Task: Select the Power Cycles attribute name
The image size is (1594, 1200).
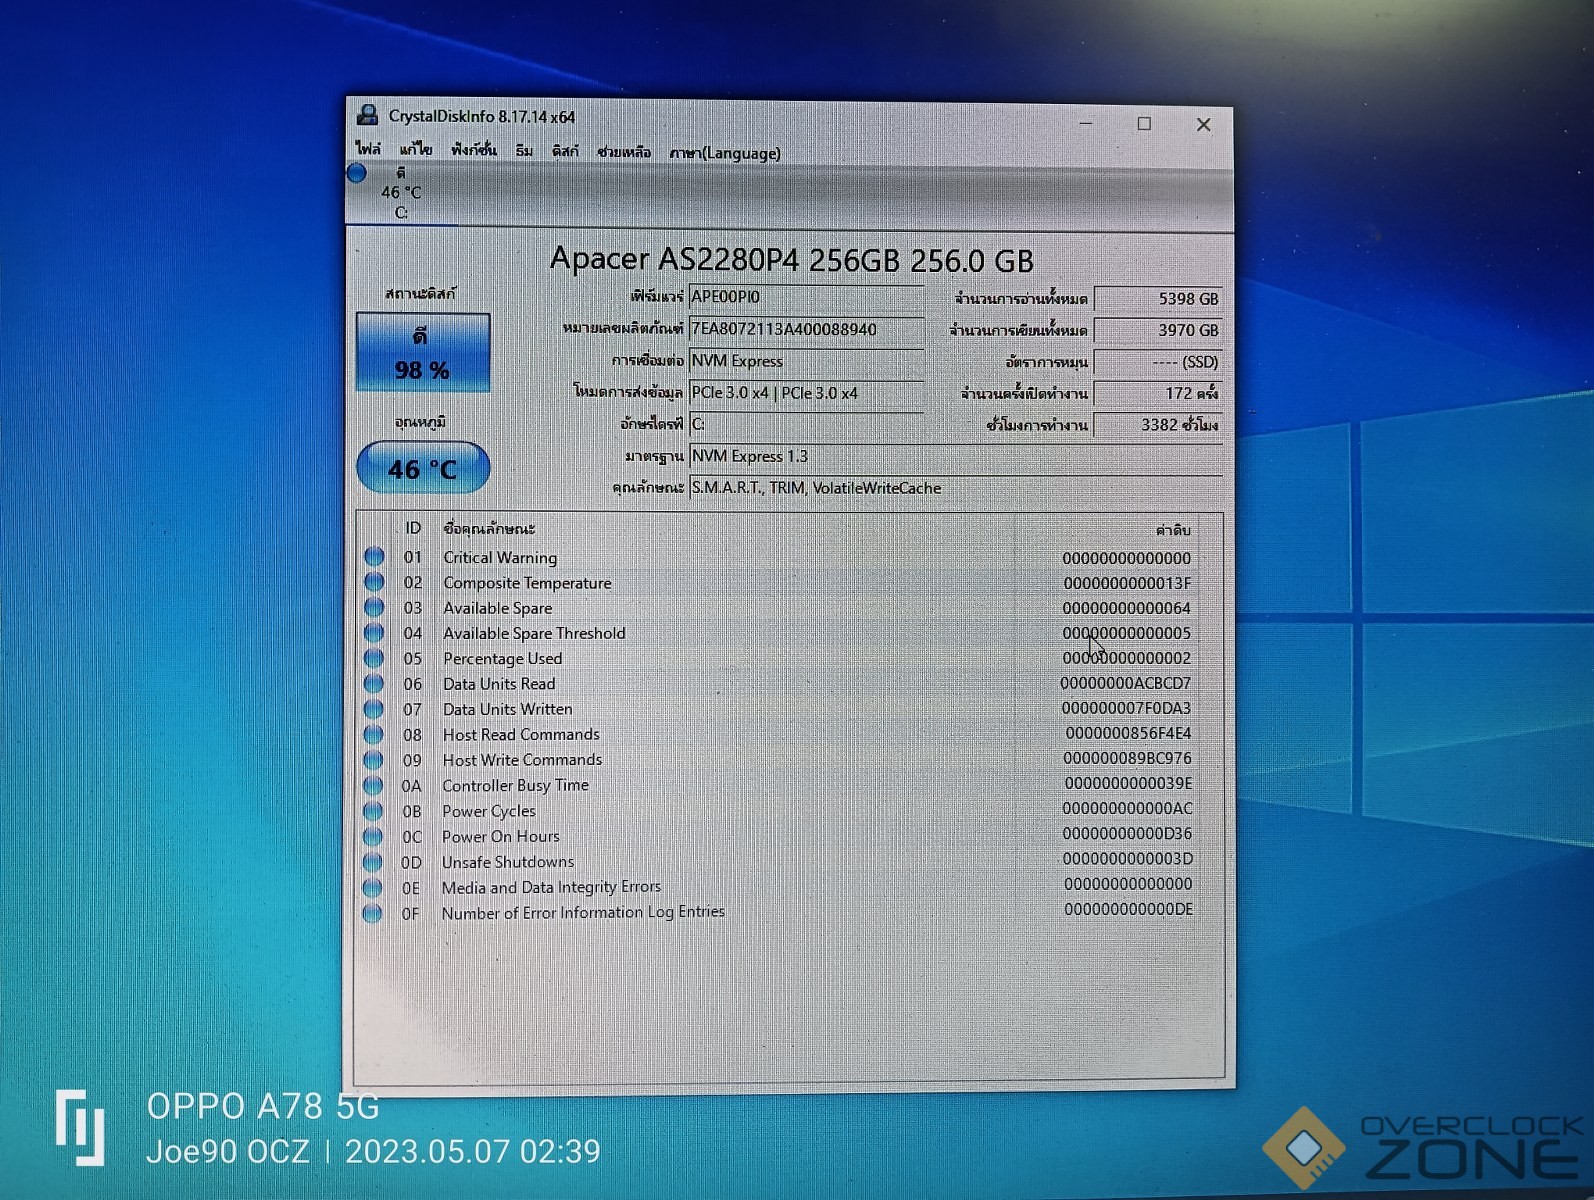Action: (x=489, y=811)
